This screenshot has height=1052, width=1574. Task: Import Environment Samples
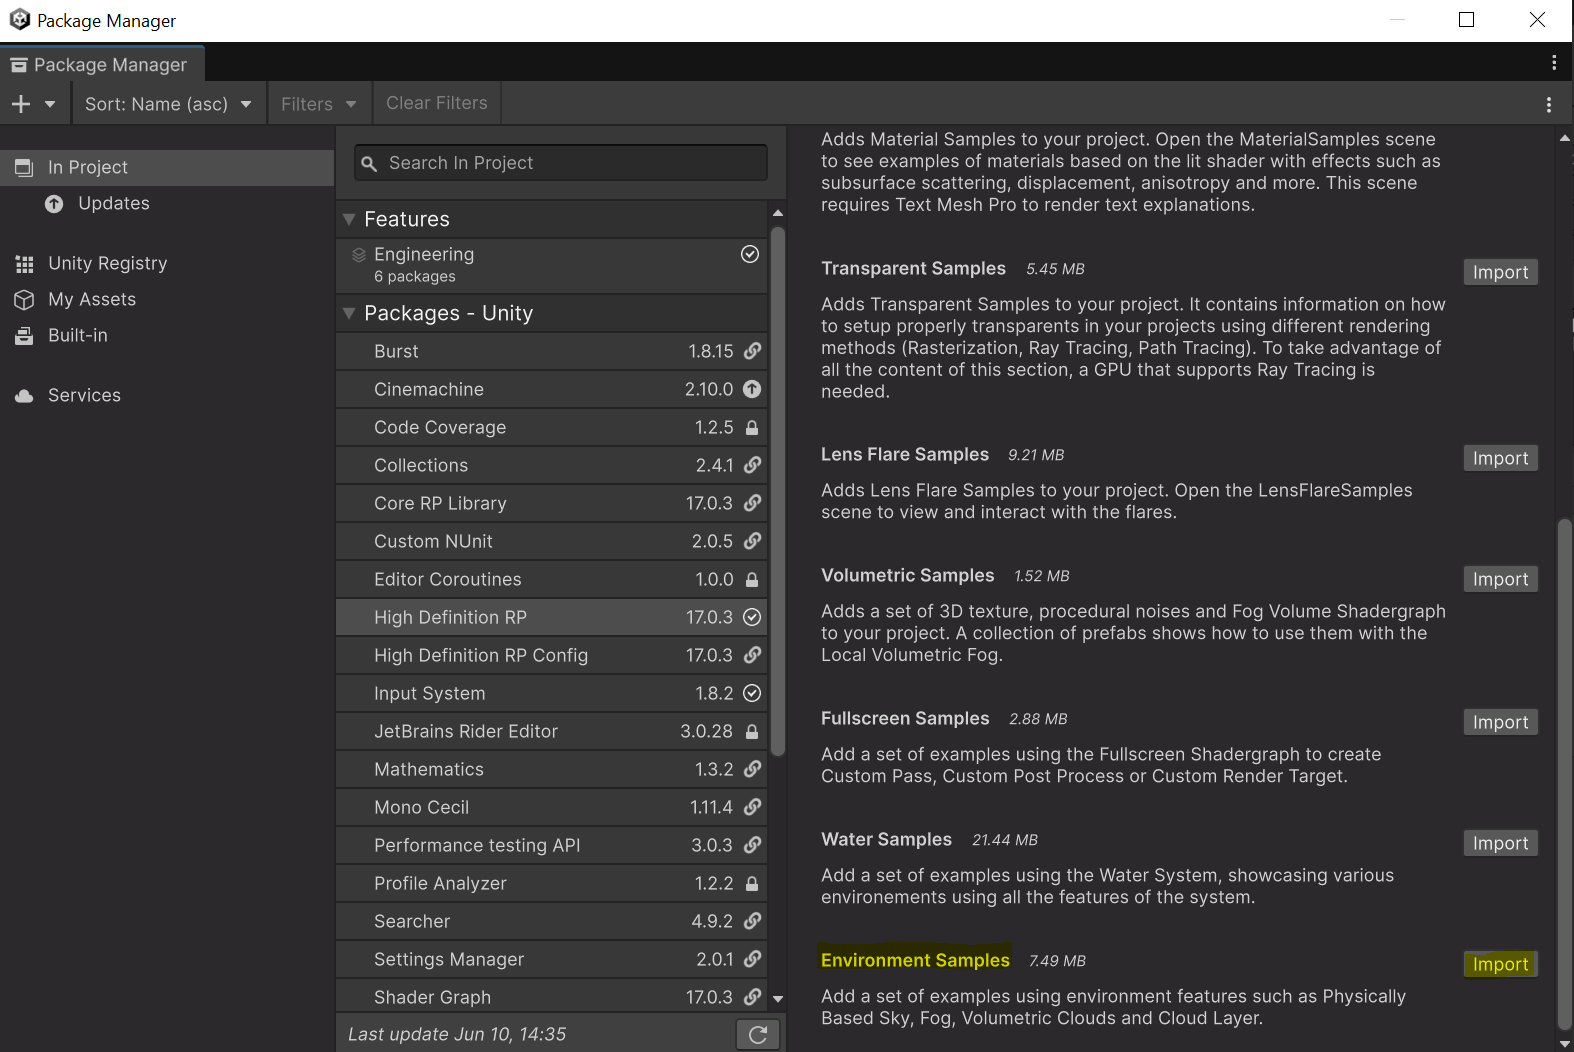coord(1500,964)
